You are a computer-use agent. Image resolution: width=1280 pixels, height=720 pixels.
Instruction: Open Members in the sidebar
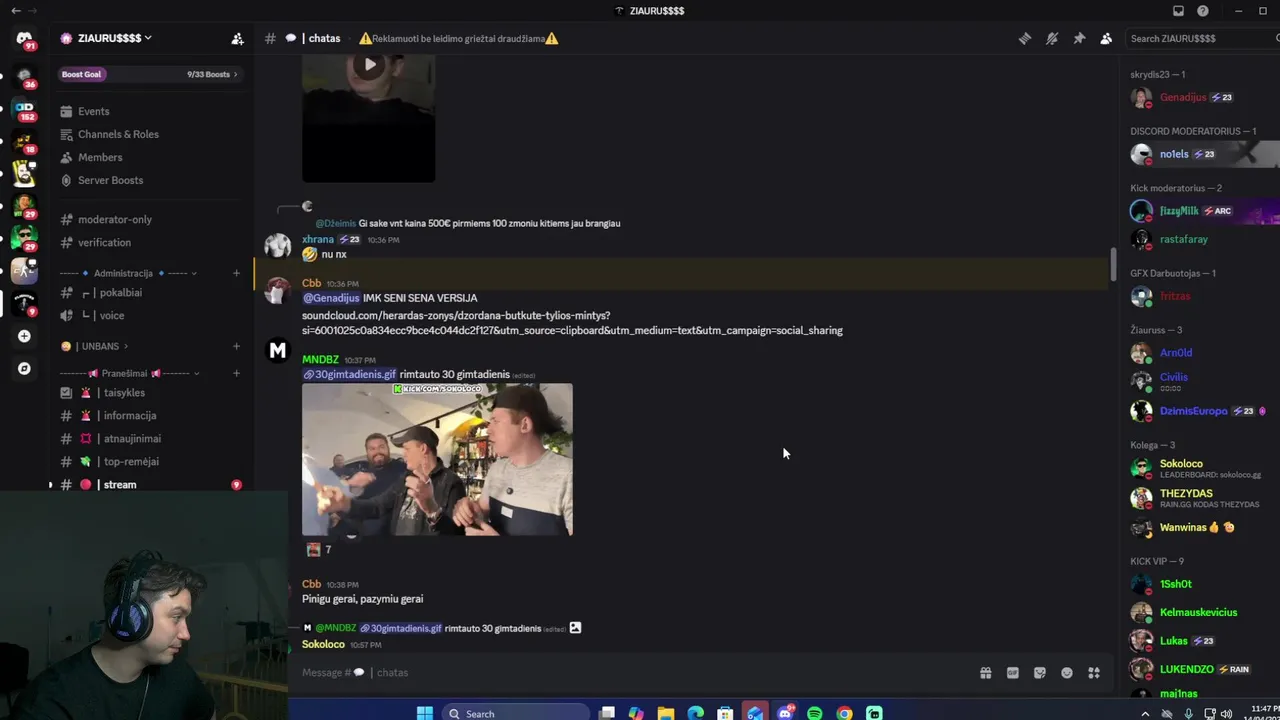(100, 157)
